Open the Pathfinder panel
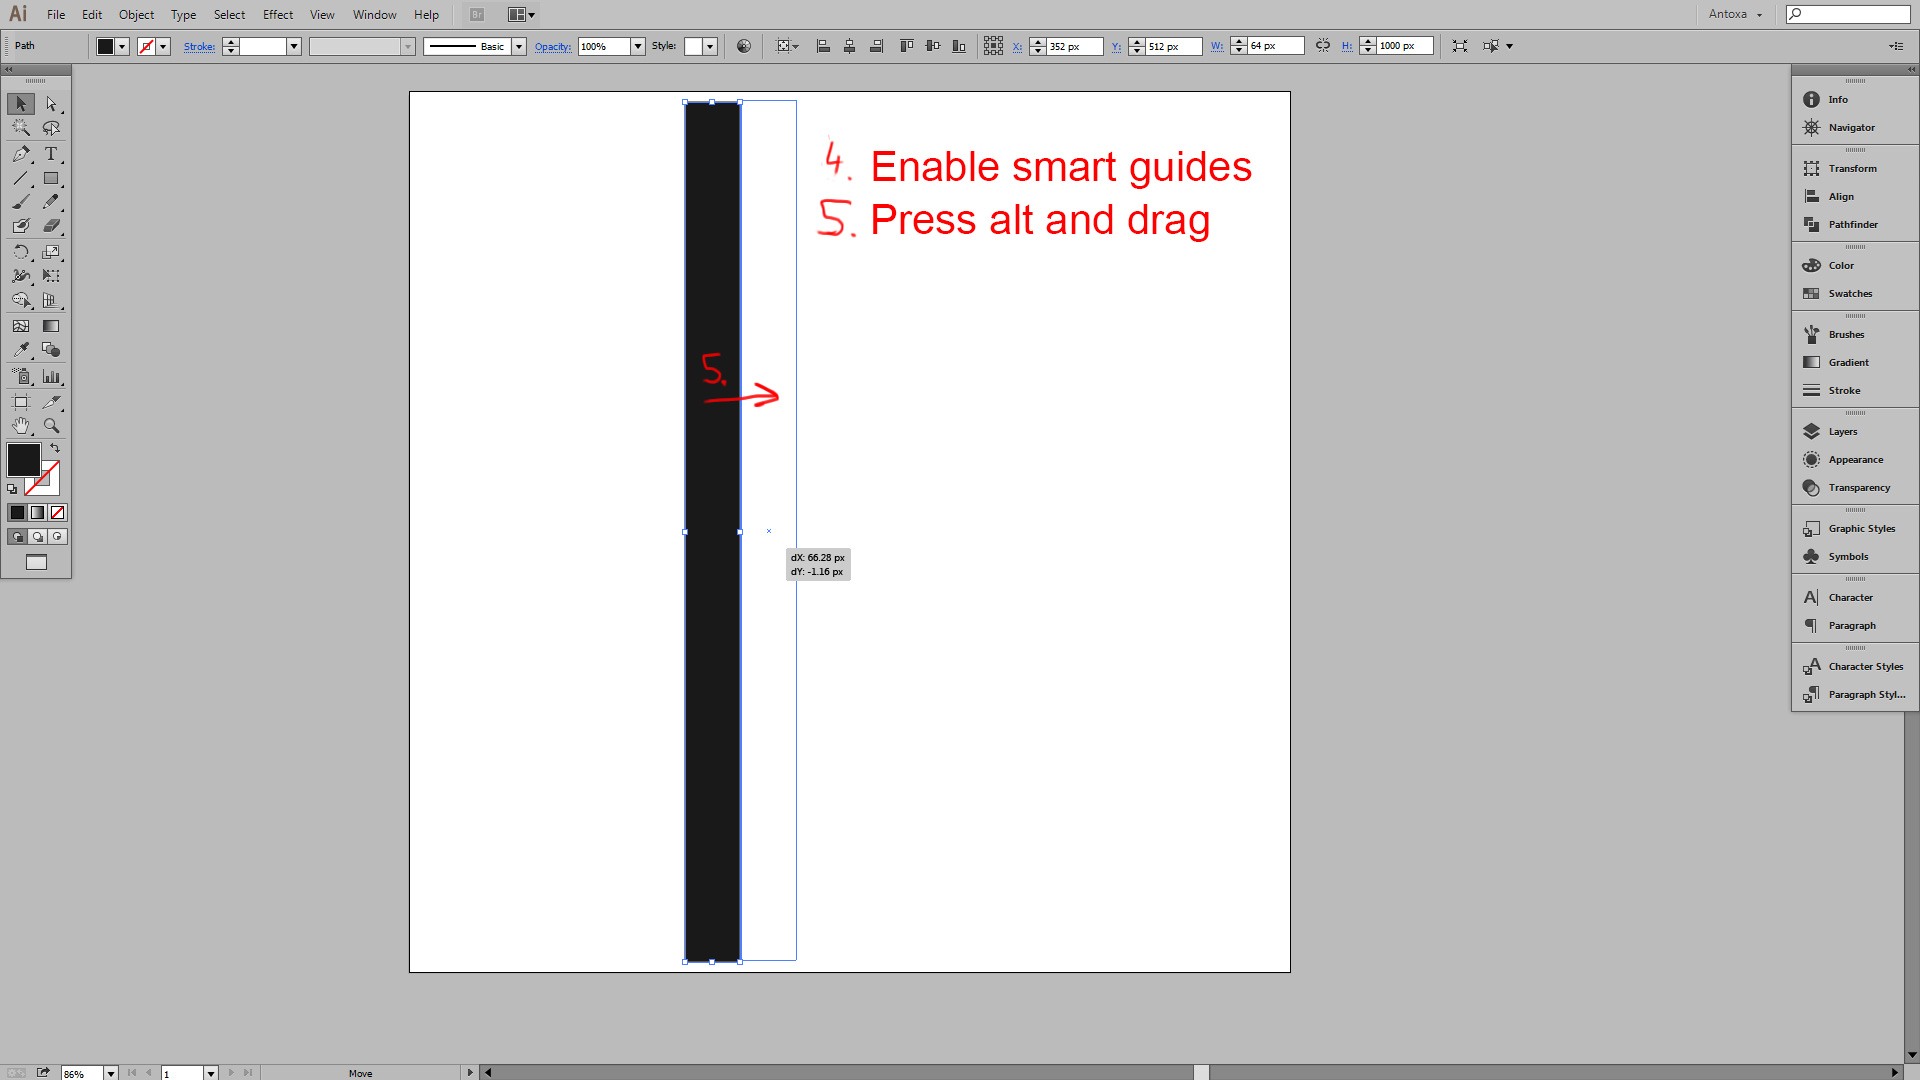1920x1080 pixels. tap(1852, 225)
